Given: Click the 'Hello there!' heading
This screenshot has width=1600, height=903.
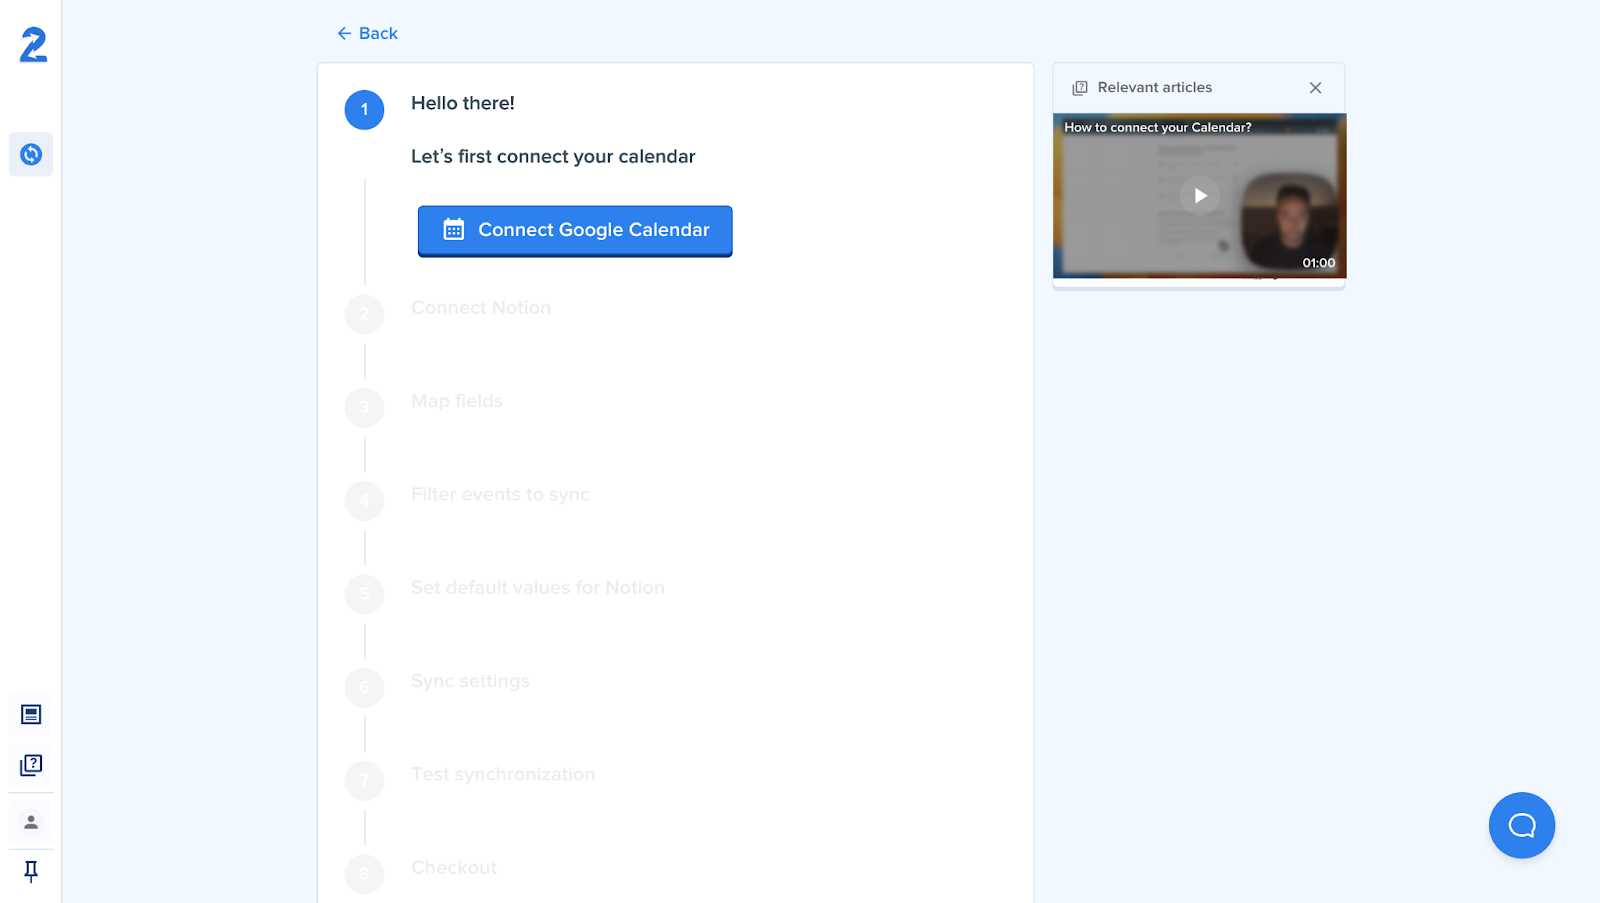Looking at the screenshot, I should (463, 103).
